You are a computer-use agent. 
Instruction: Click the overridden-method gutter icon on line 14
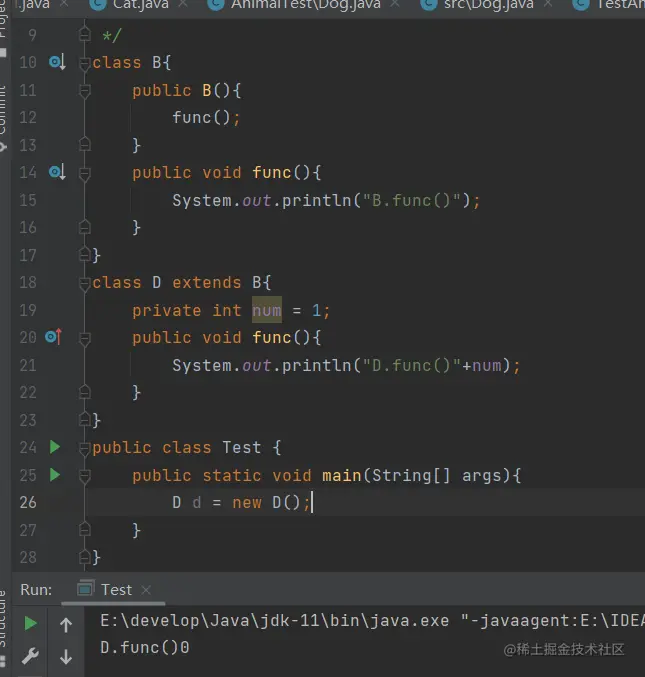point(57,172)
